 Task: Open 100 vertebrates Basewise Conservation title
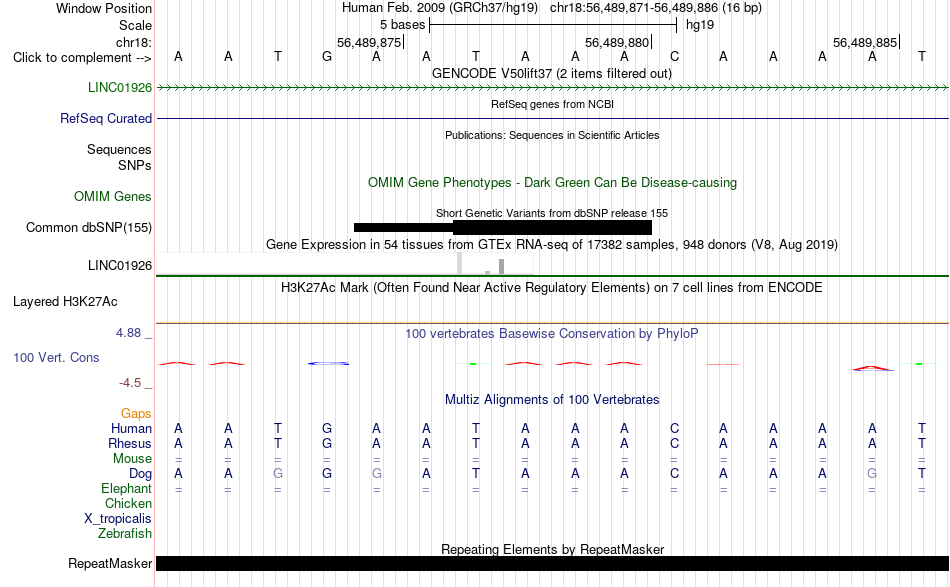pyautogui.click(x=552, y=333)
